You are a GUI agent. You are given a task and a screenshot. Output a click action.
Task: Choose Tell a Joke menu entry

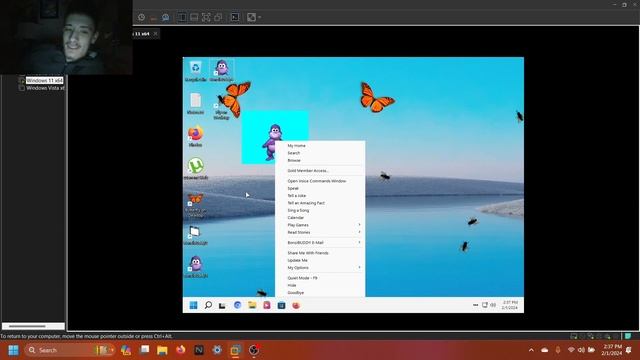pyautogui.click(x=297, y=196)
